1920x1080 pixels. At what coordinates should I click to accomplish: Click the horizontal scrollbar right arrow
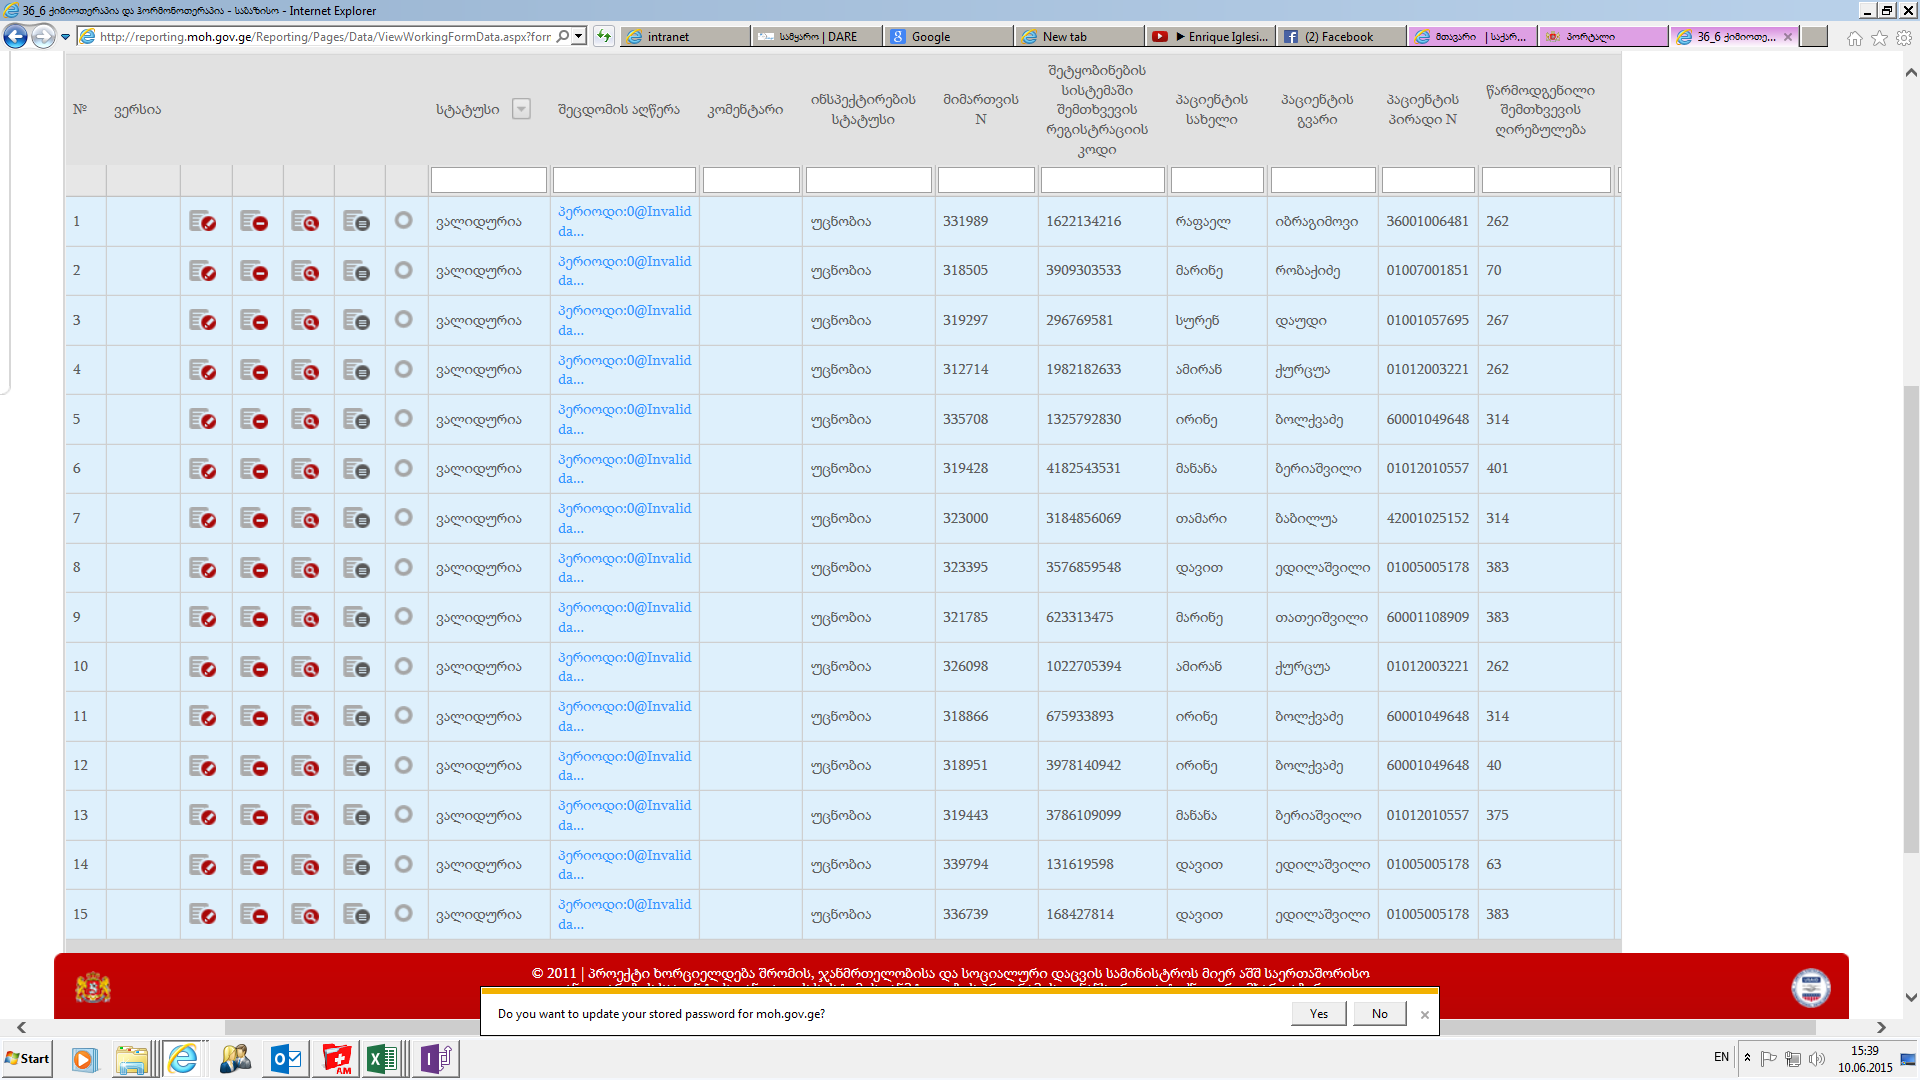pyautogui.click(x=1881, y=1027)
